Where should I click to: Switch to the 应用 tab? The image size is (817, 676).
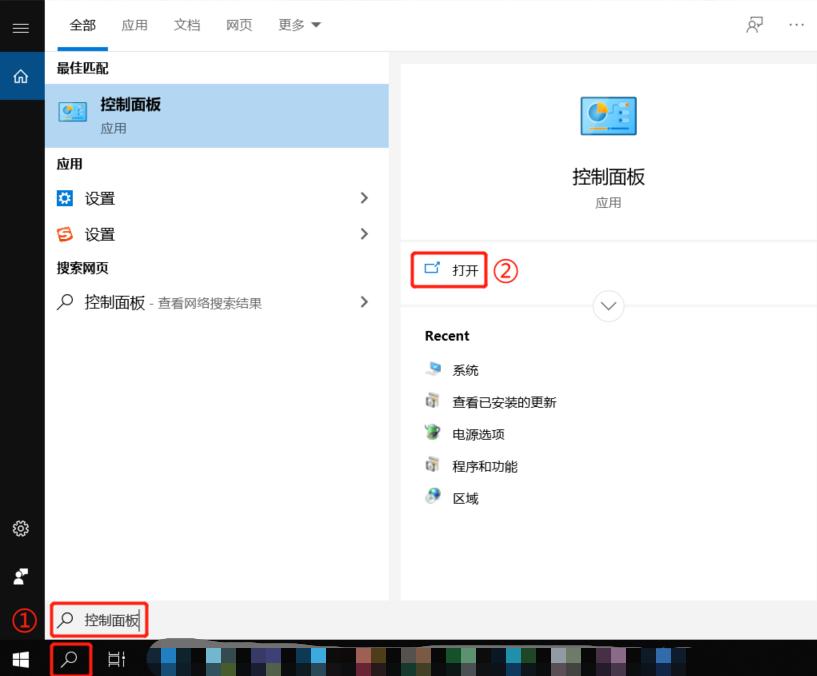pyautogui.click(x=134, y=24)
